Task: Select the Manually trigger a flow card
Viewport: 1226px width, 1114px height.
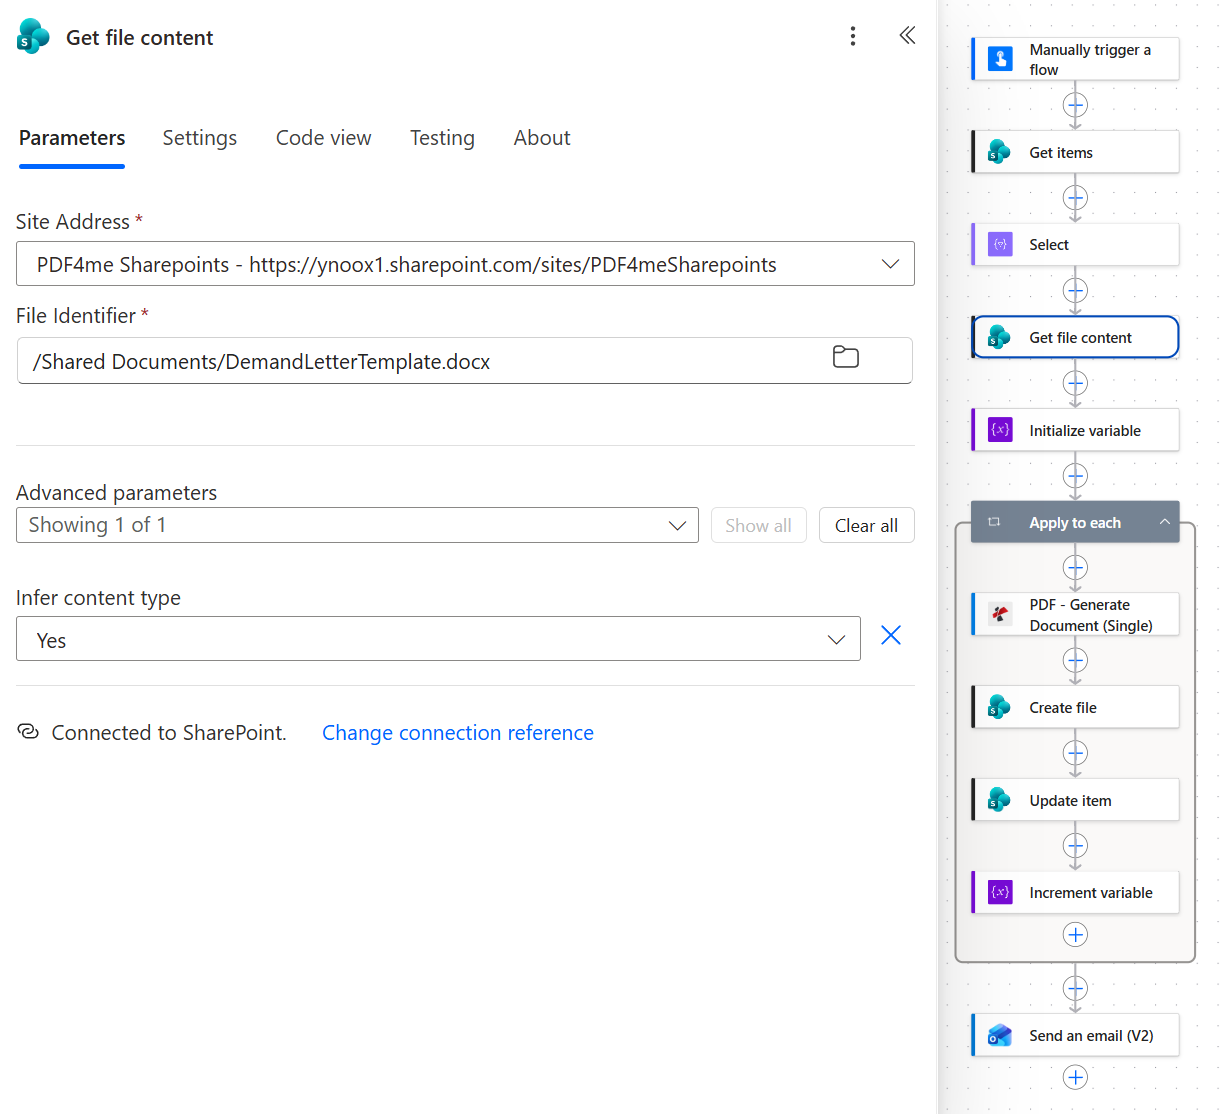Action: pyautogui.click(x=1075, y=59)
